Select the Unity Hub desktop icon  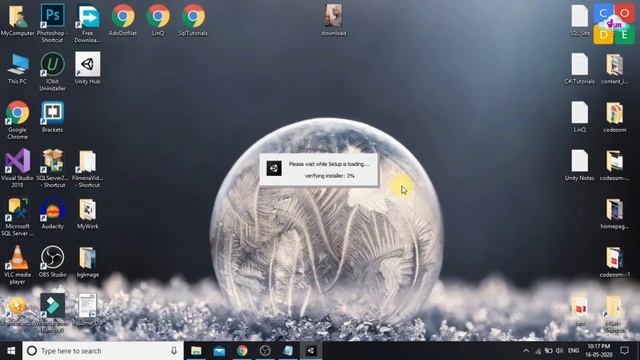[x=87, y=69]
